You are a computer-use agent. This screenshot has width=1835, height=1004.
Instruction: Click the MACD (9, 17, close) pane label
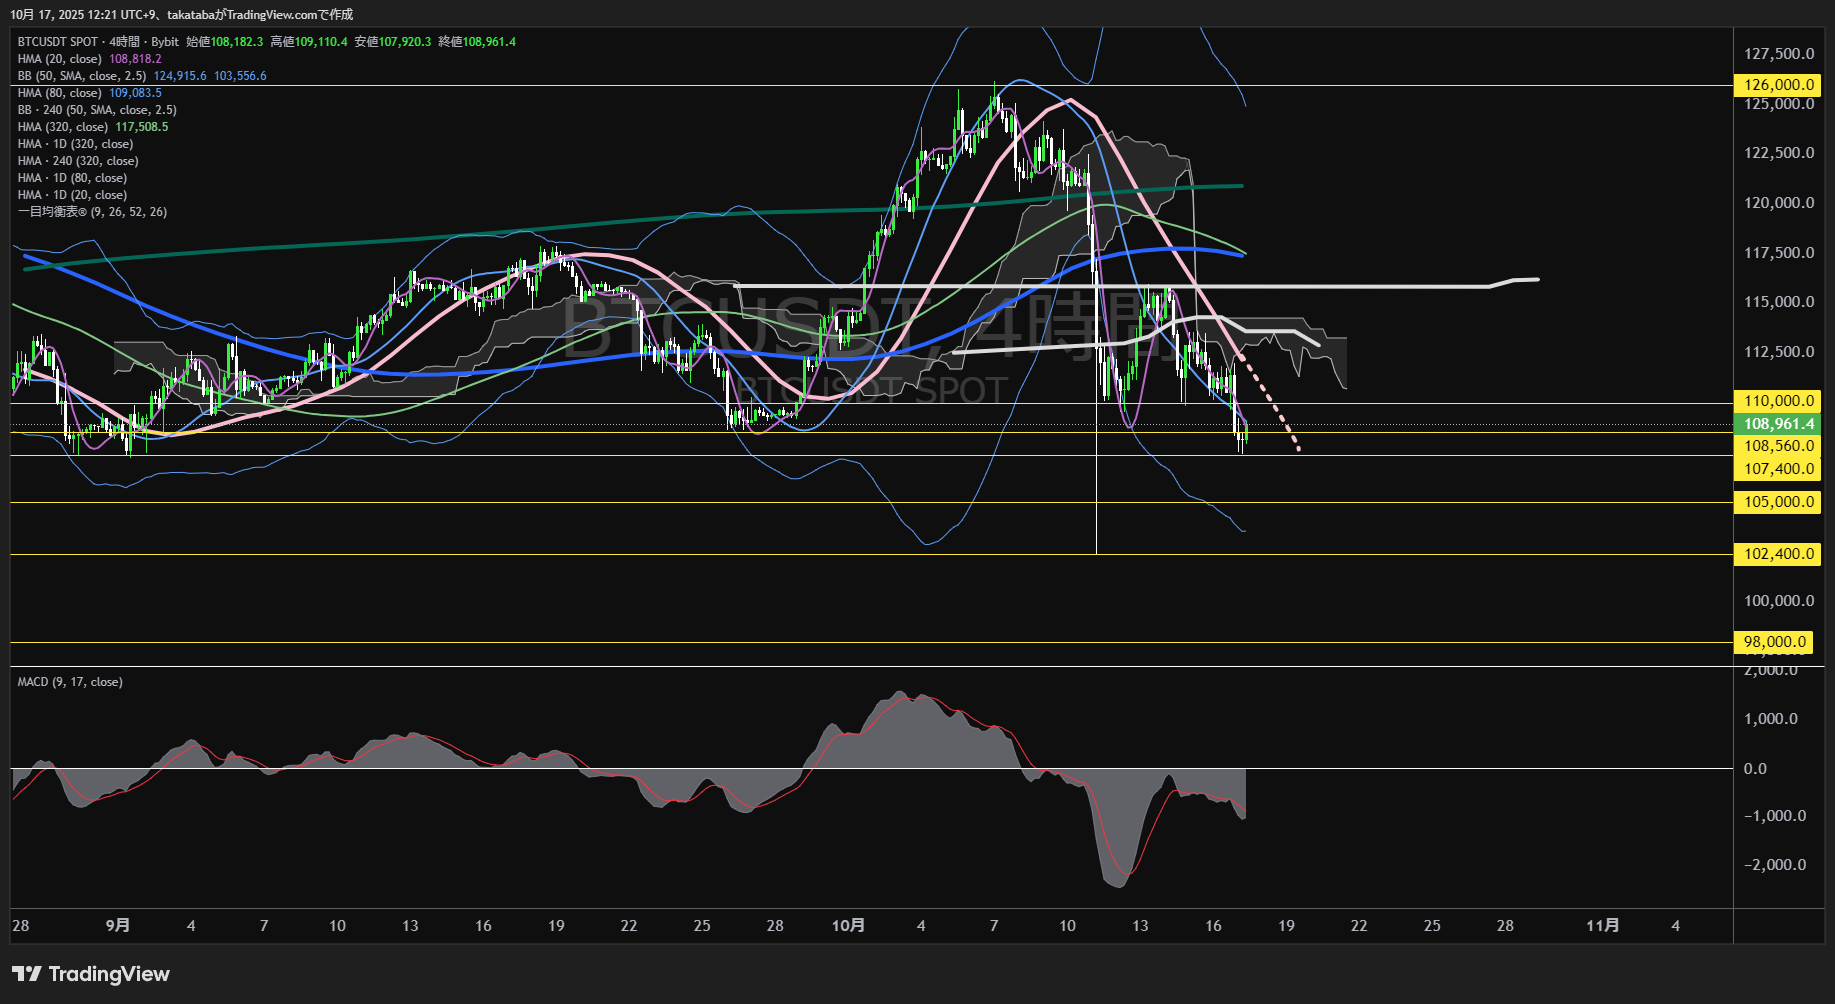70,682
